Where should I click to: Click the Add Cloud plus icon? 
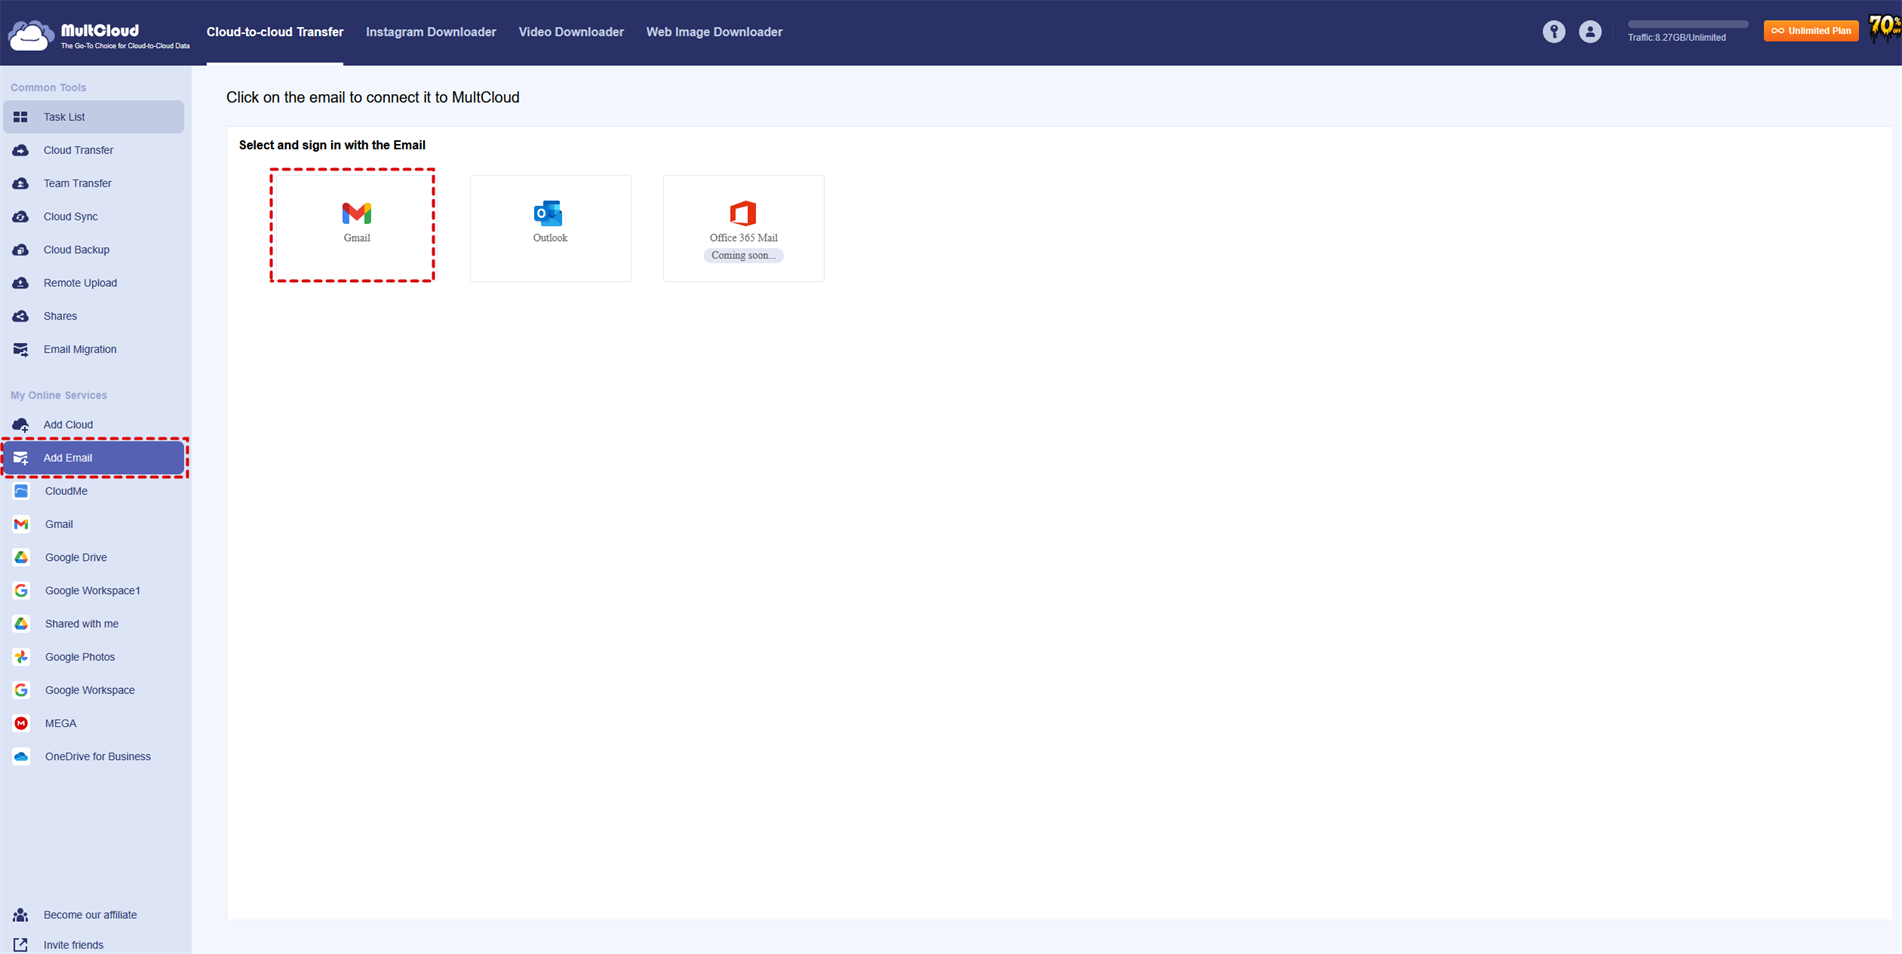tap(20, 425)
